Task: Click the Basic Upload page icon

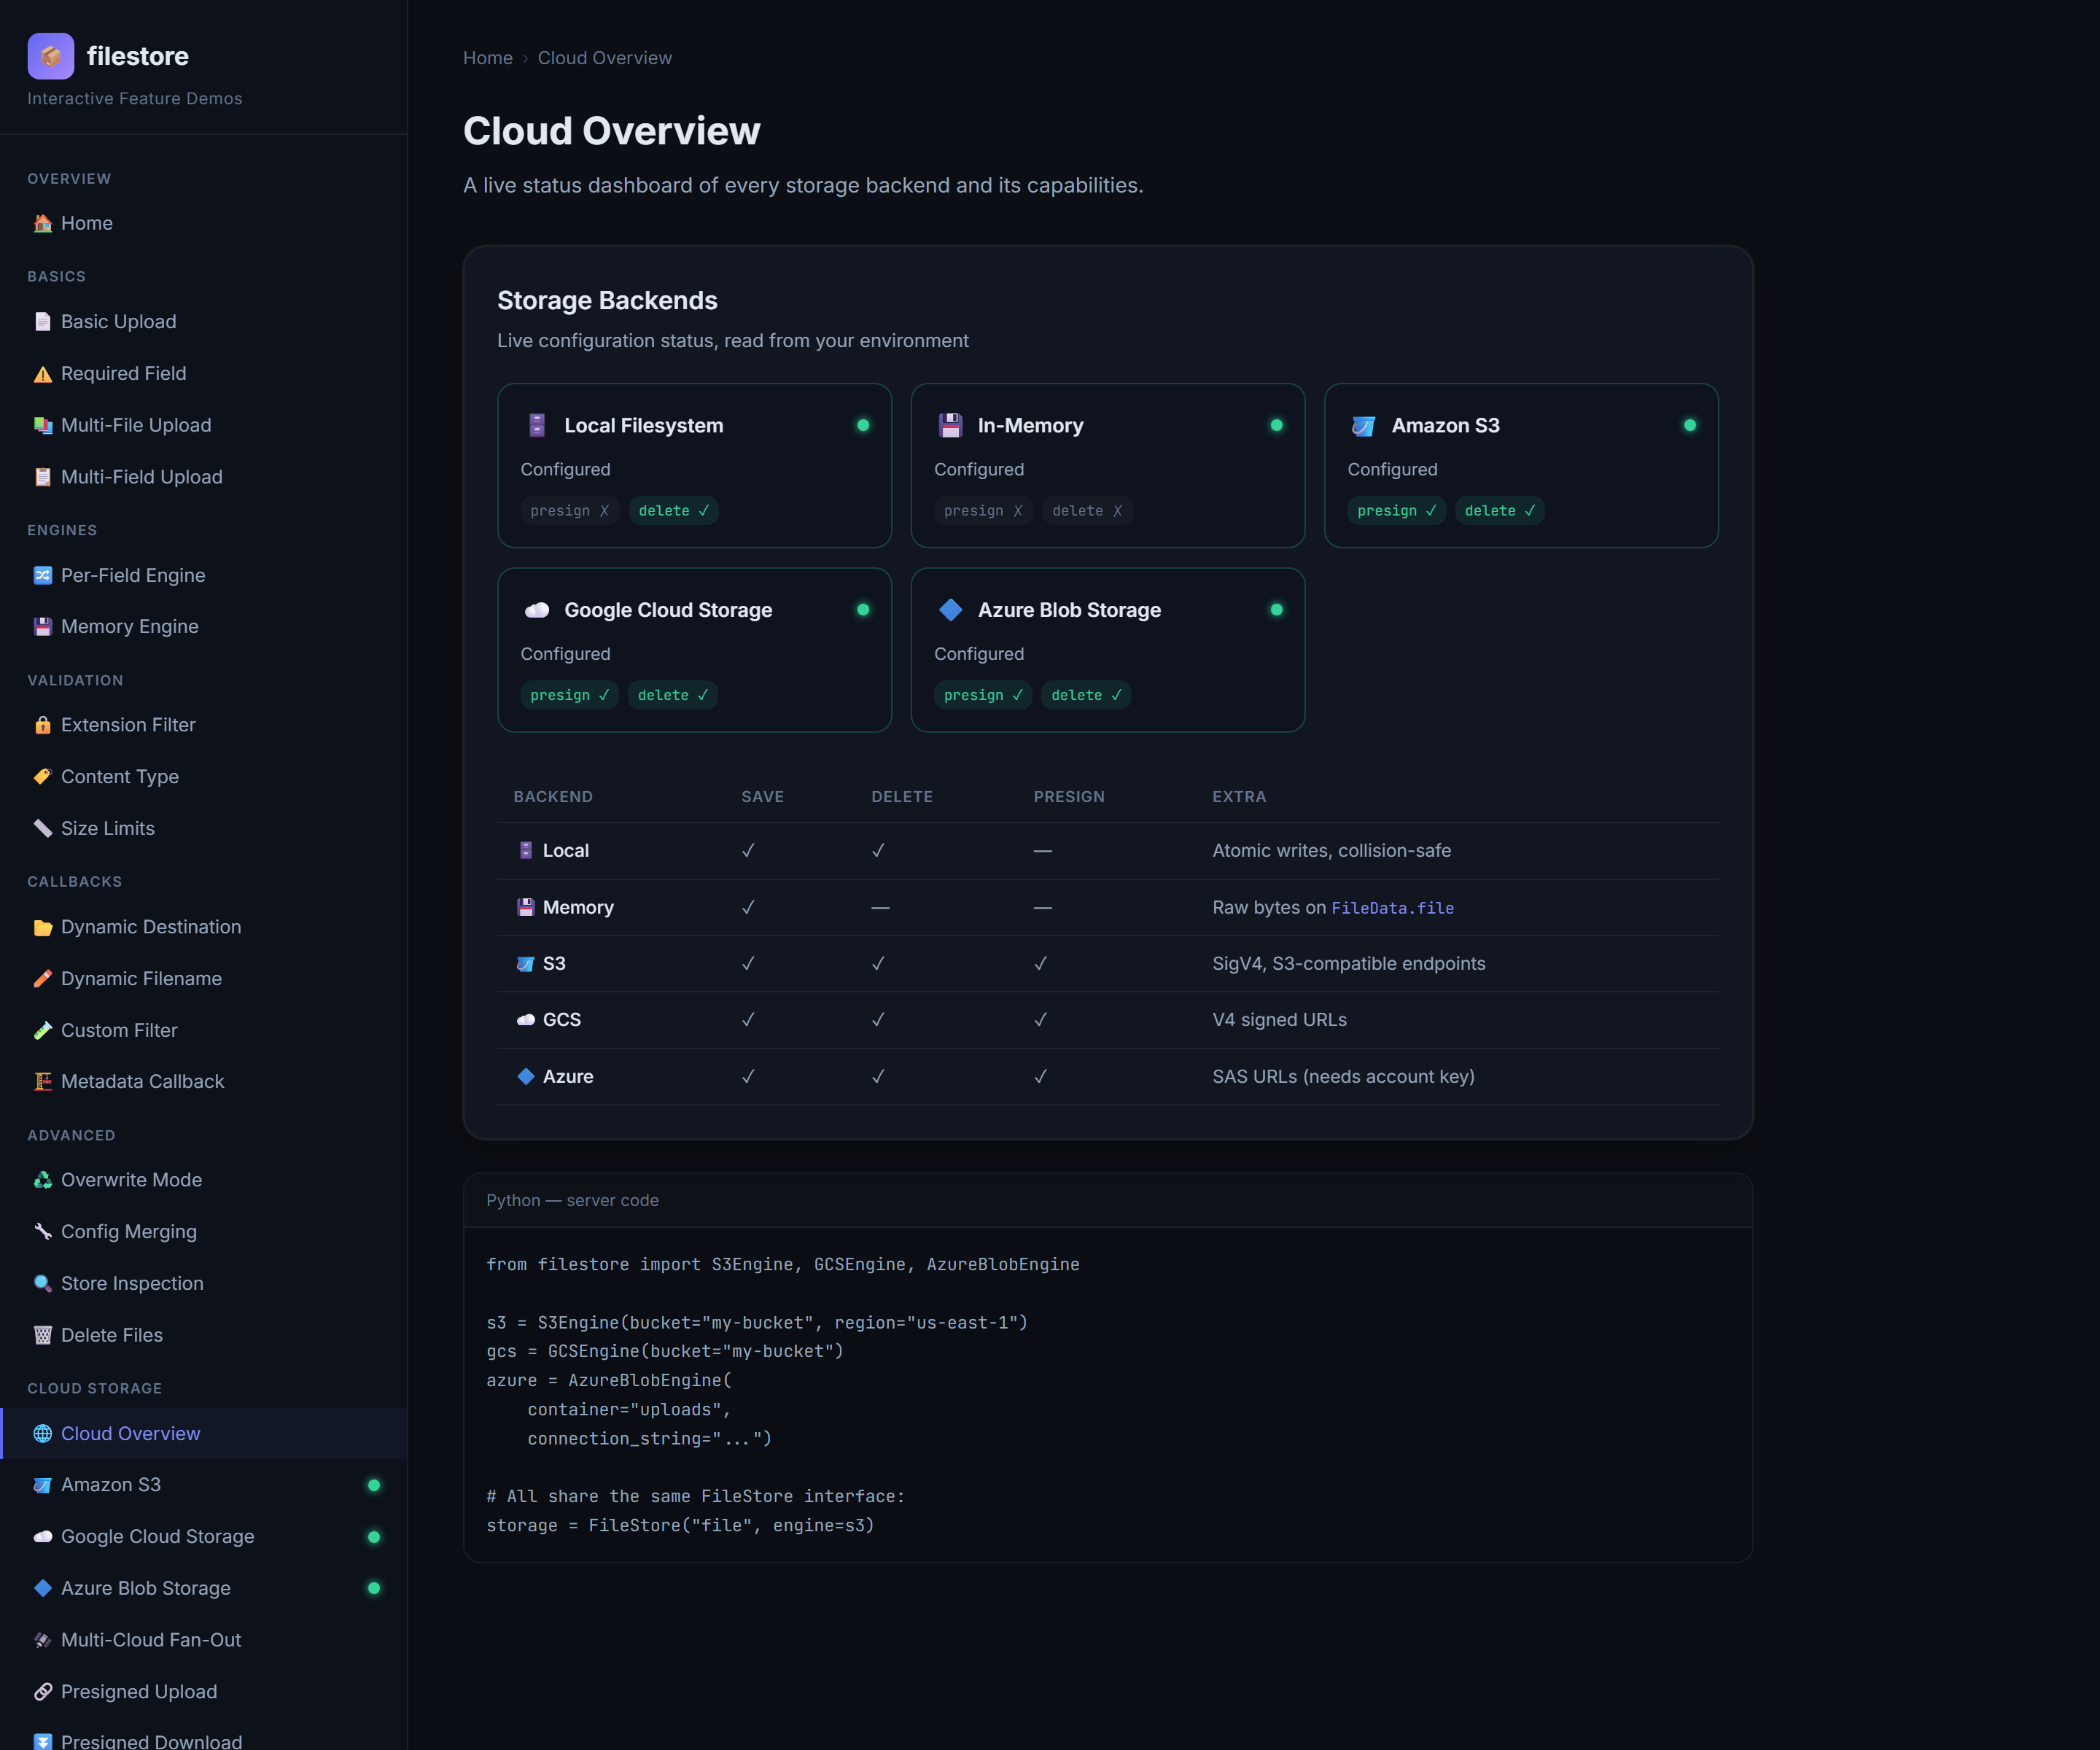Action: [42, 322]
